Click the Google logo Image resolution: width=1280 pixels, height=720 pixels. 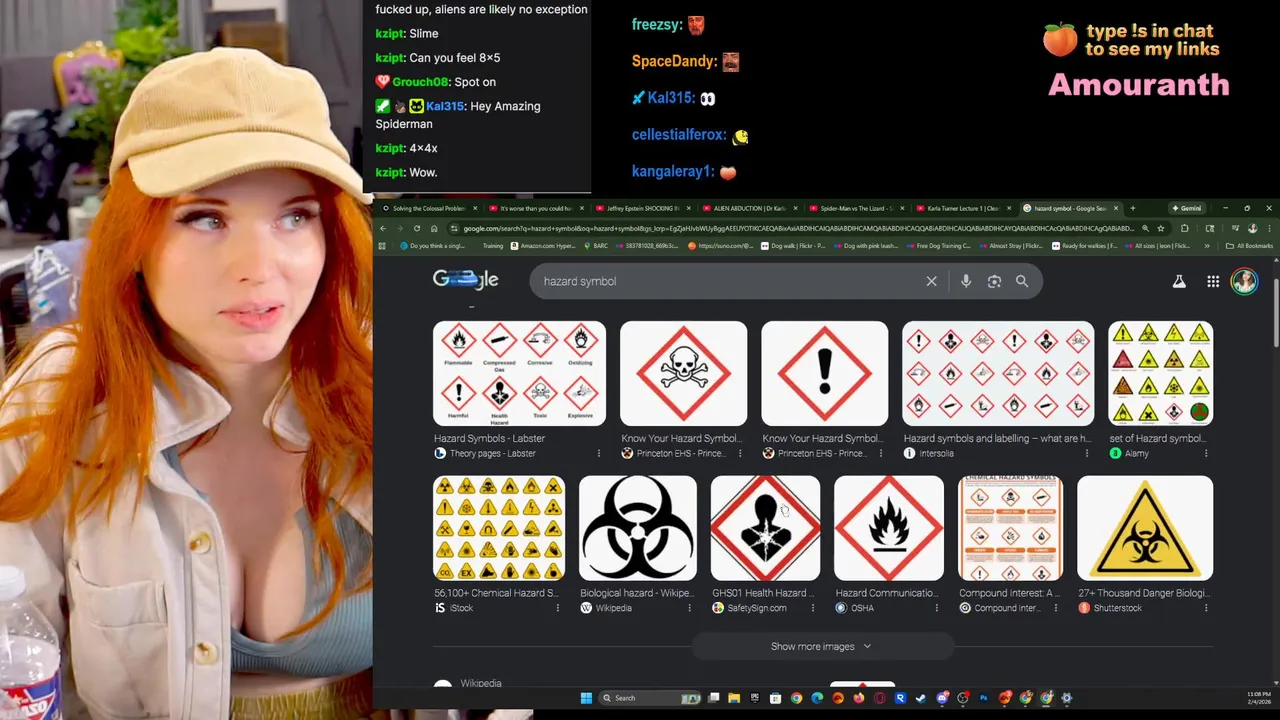pyautogui.click(x=465, y=280)
